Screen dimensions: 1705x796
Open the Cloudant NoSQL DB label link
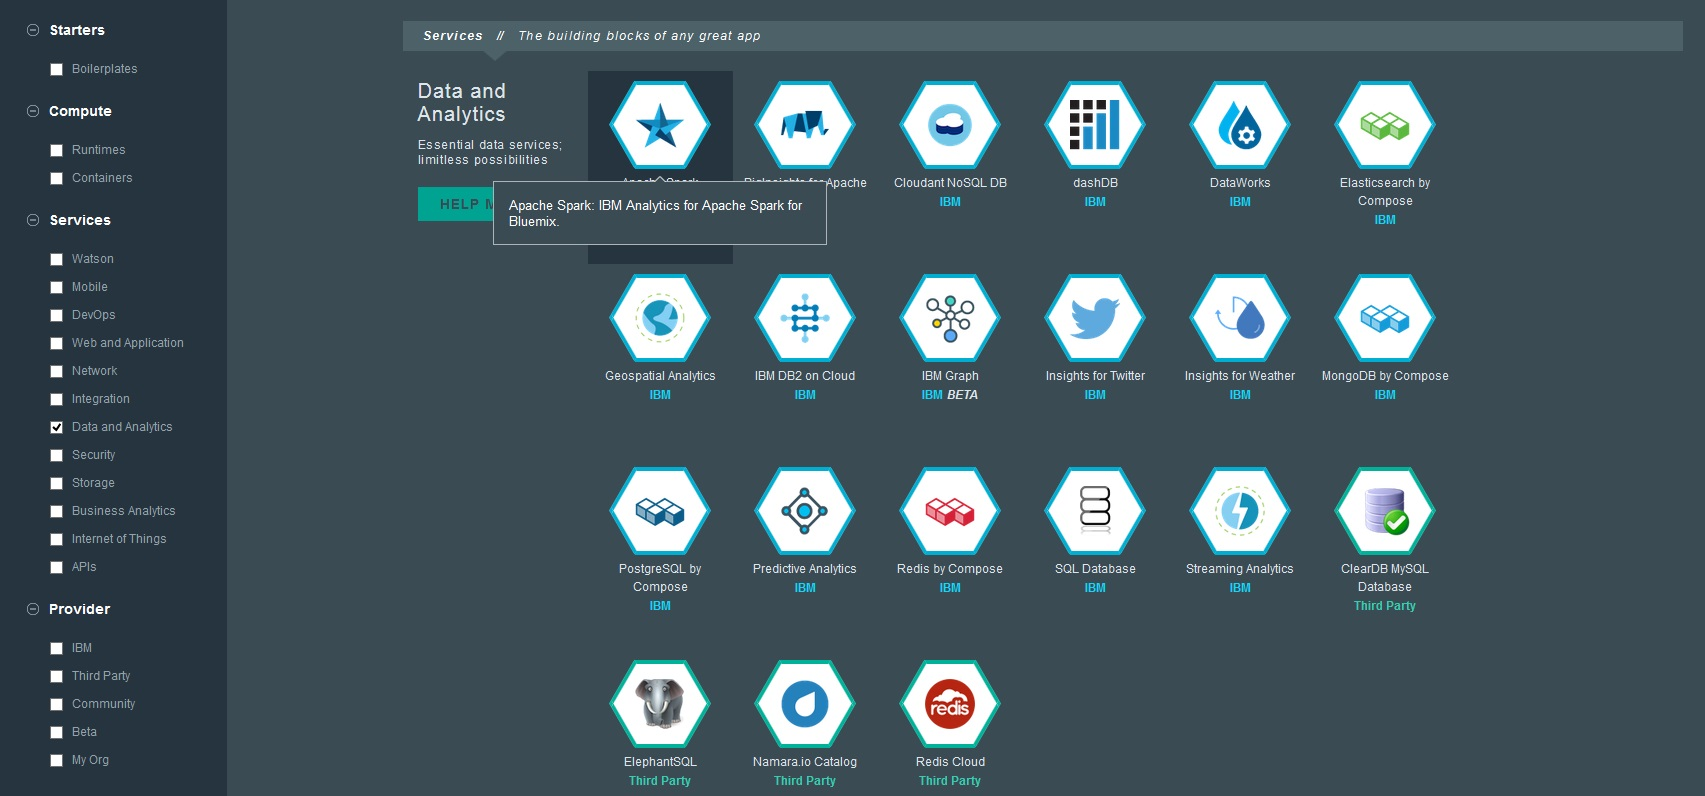(950, 183)
